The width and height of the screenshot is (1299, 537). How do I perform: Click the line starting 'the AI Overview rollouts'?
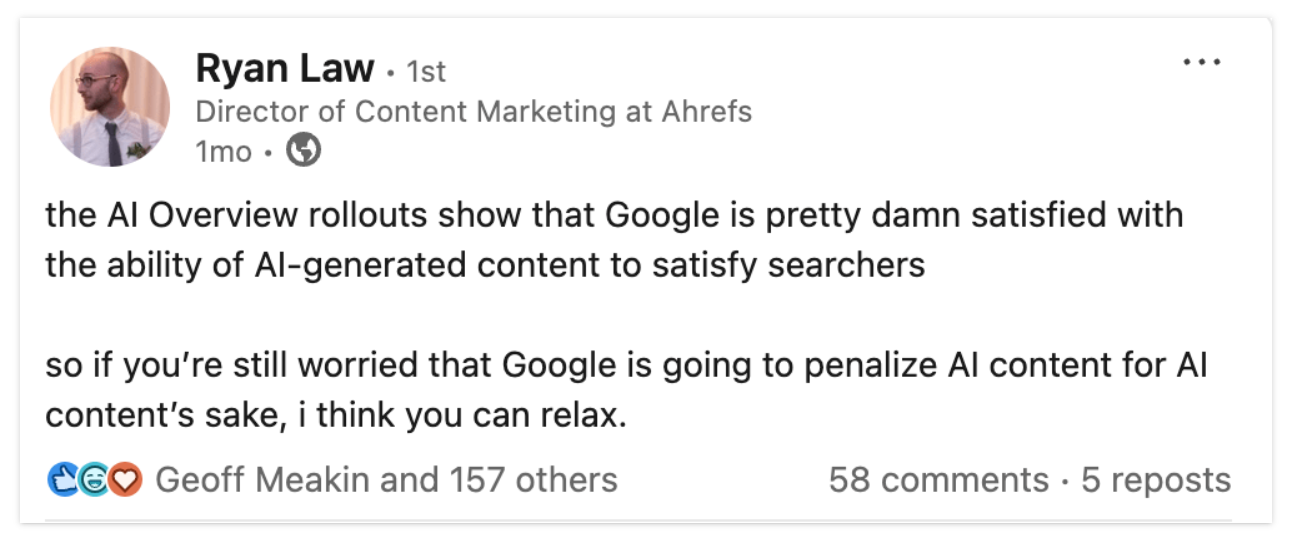coord(614,216)
